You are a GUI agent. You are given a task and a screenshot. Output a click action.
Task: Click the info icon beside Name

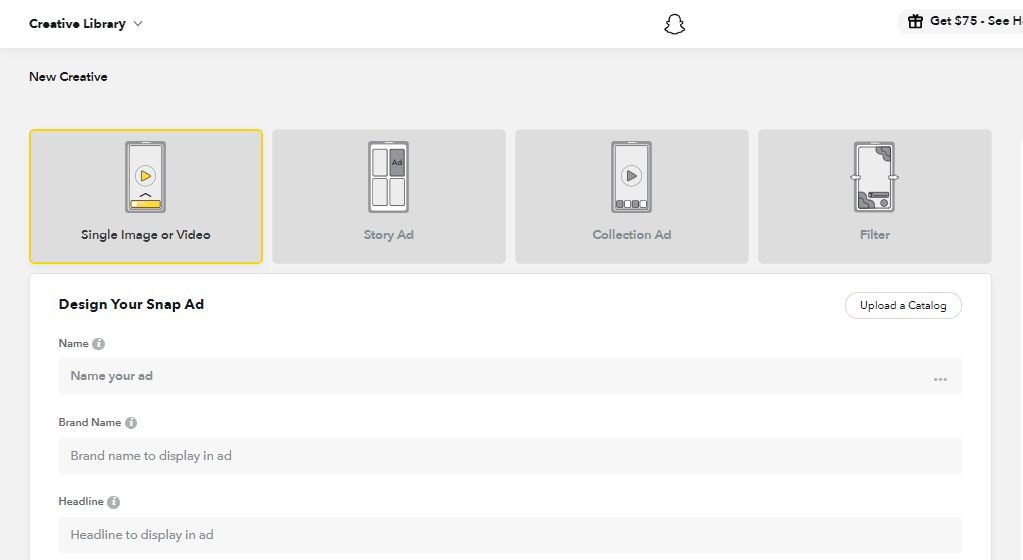click(x=98, y=344)
